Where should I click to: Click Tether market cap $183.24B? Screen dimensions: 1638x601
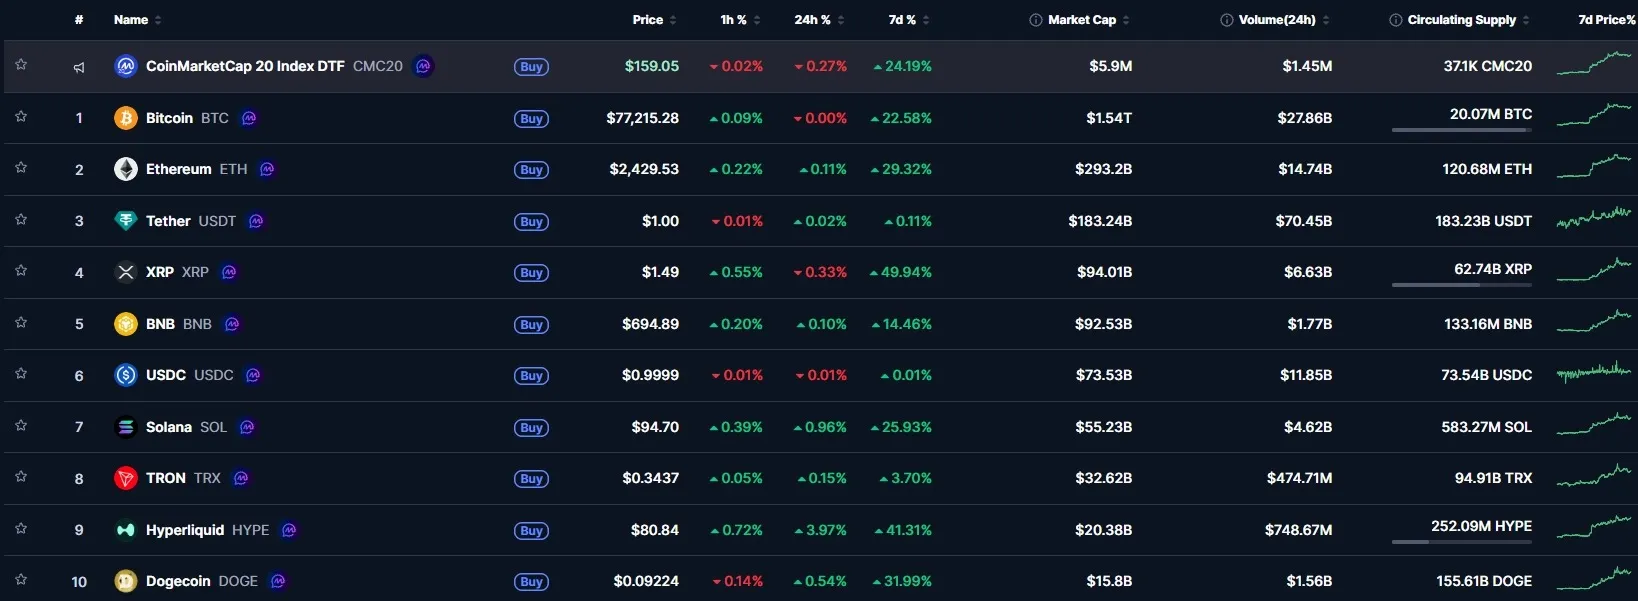pos(1100,221)
